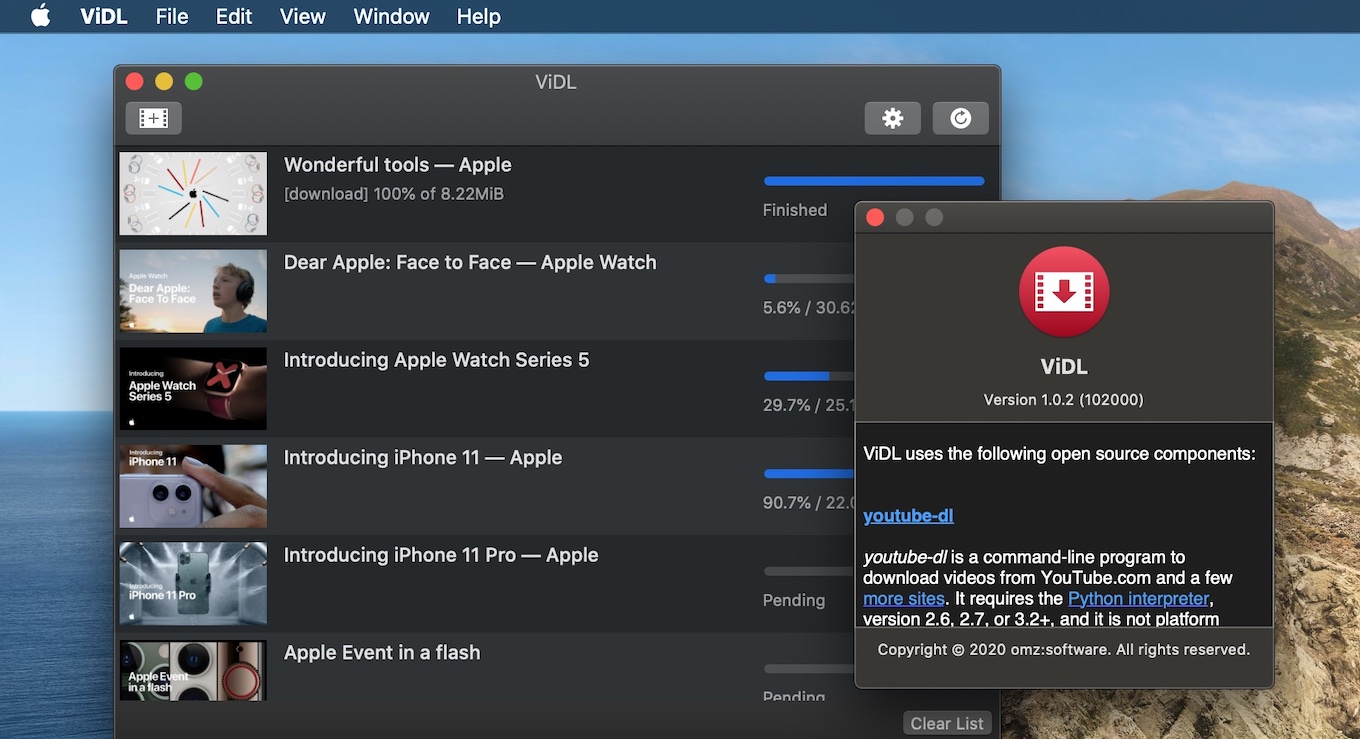Click the red ViDL app icon in About
This screenshot has width=1360, height=739.
tap(1063, 291)
